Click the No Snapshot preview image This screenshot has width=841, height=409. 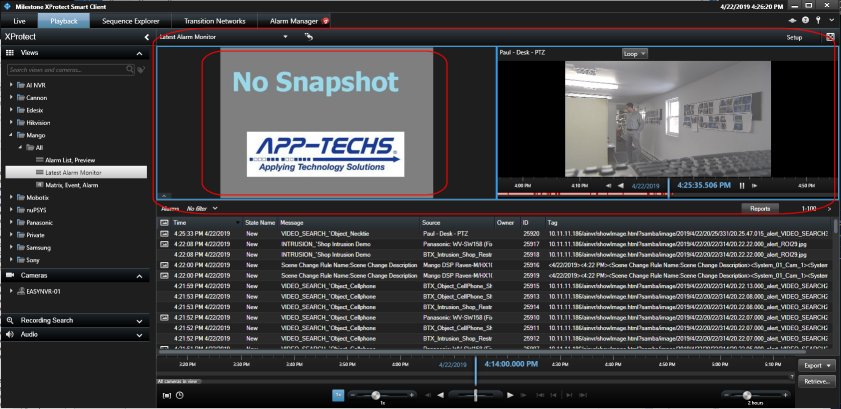[x=326, y=123]
